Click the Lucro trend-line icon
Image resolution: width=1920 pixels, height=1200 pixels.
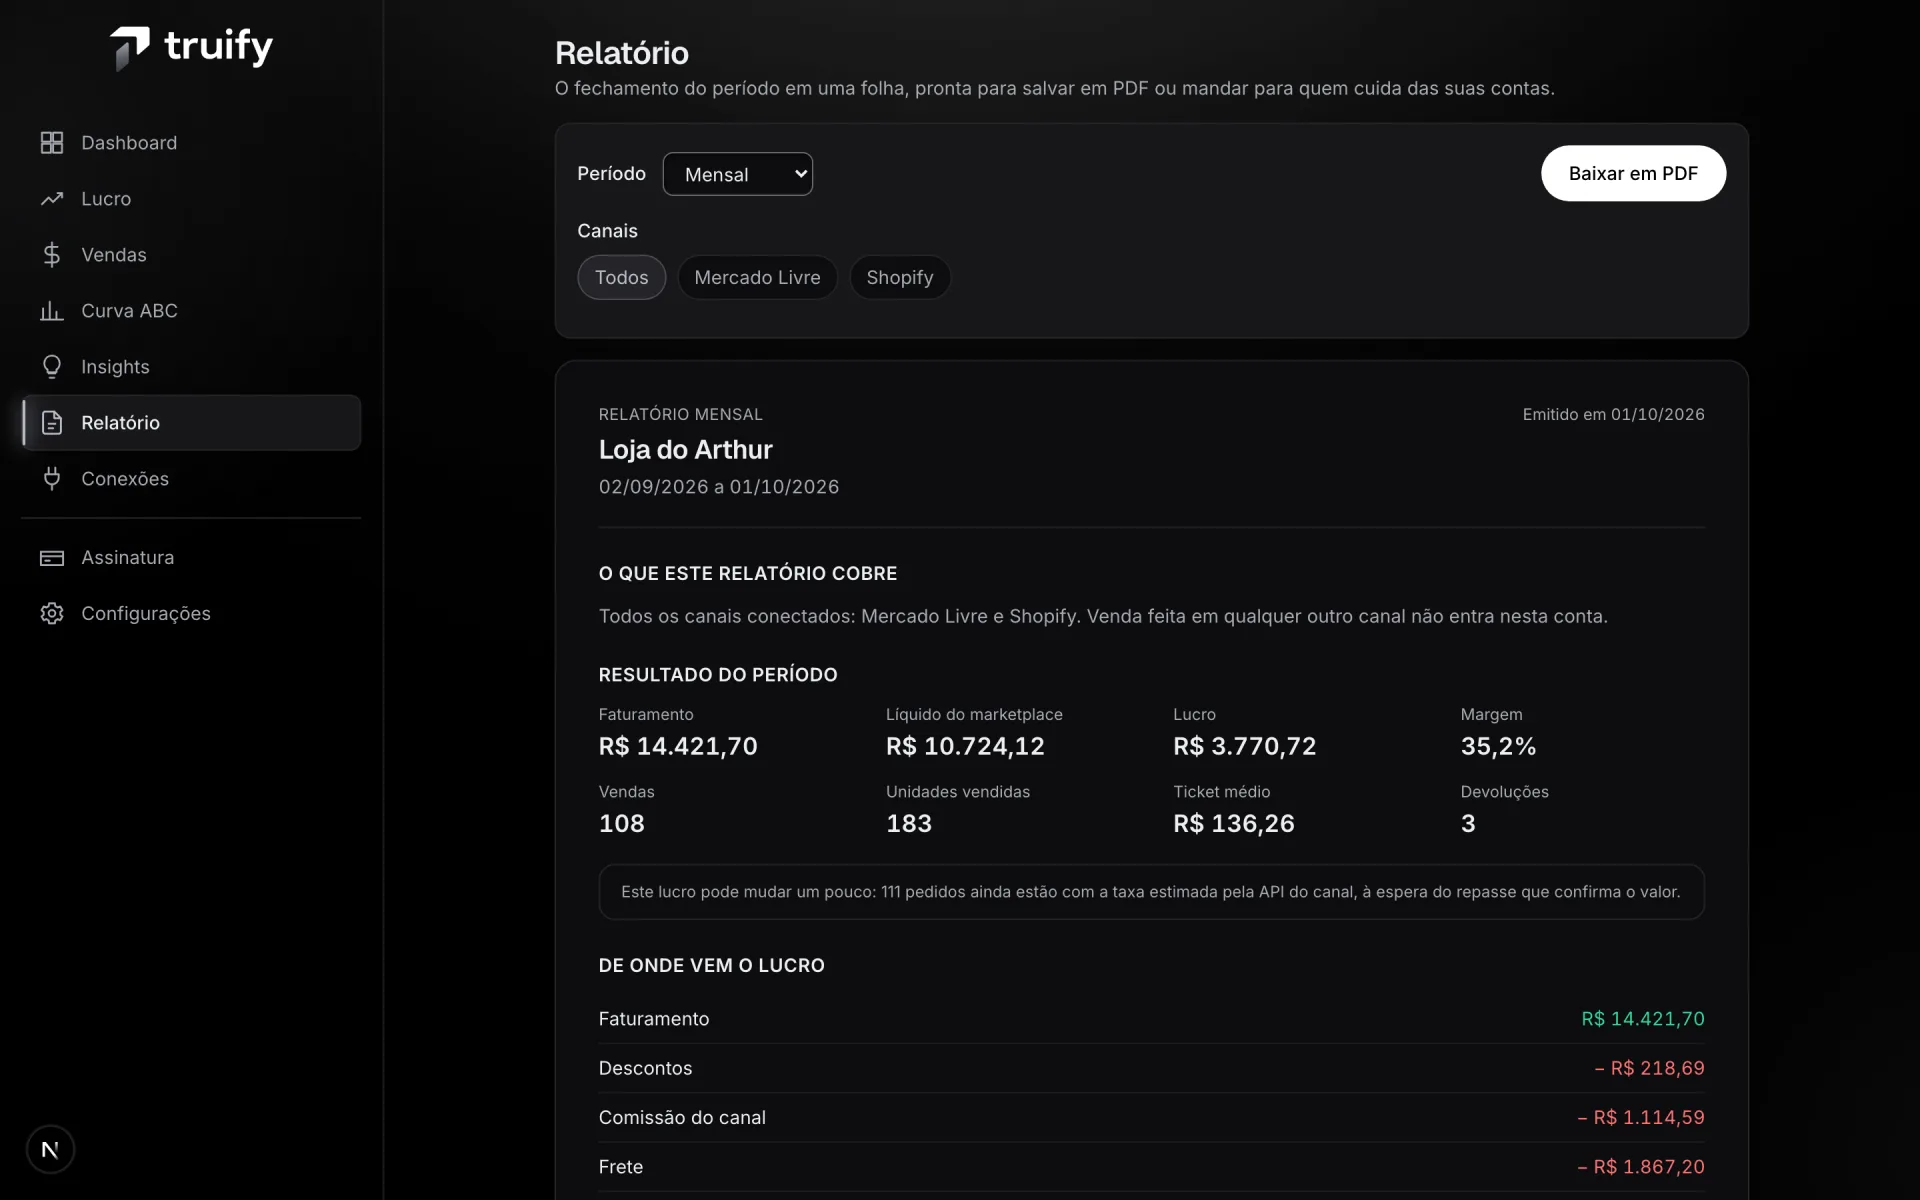[x=52, y=199]
